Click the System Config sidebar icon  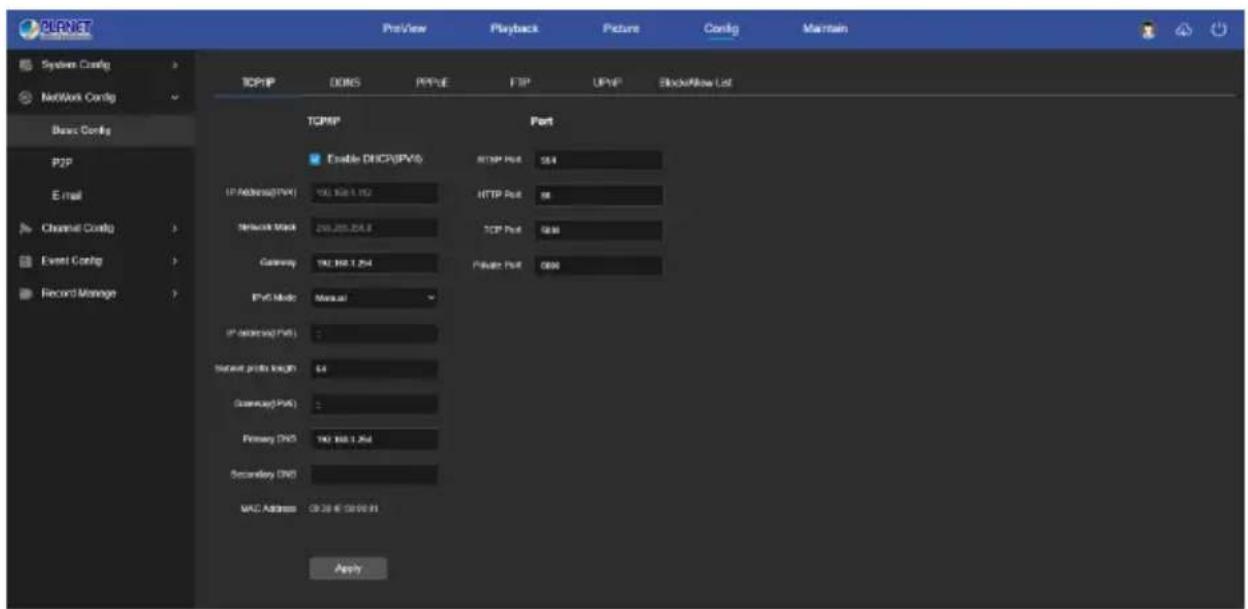pos(24,66)
